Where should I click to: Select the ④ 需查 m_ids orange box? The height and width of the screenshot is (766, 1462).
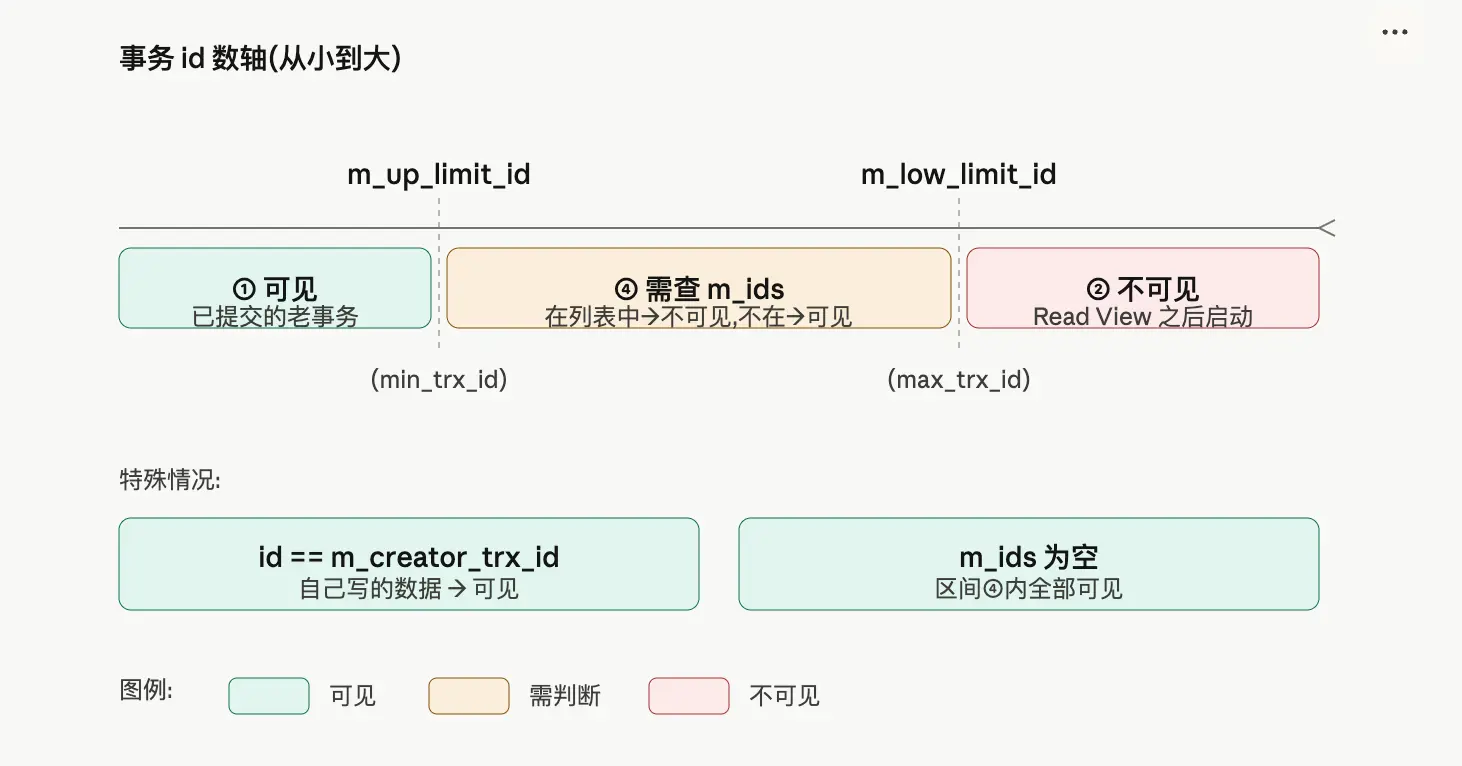click(x=699, y=288)
